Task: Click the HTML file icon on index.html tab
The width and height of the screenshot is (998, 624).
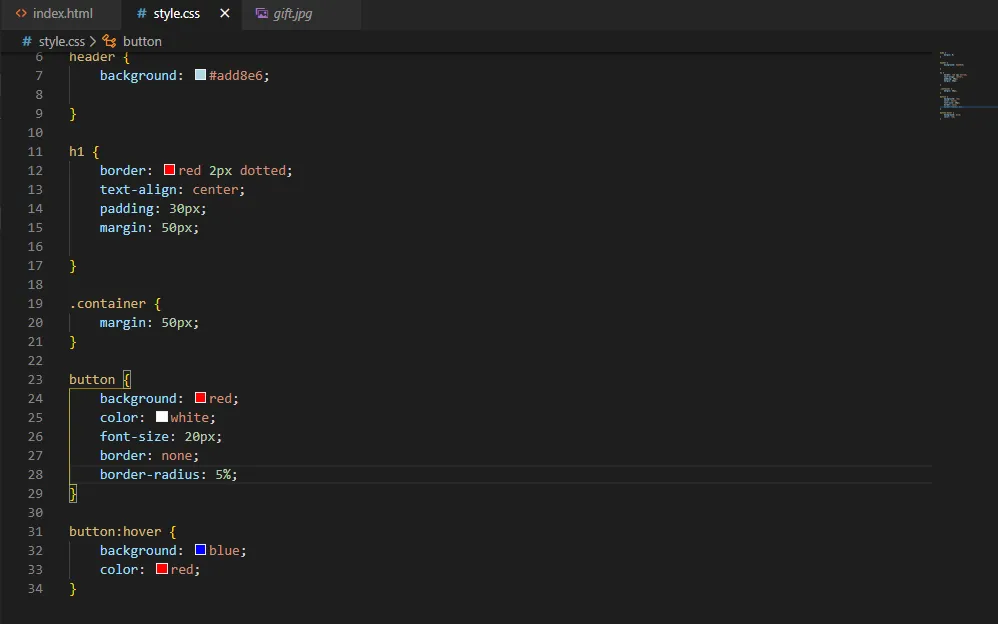Action: (x=21, y=13)
